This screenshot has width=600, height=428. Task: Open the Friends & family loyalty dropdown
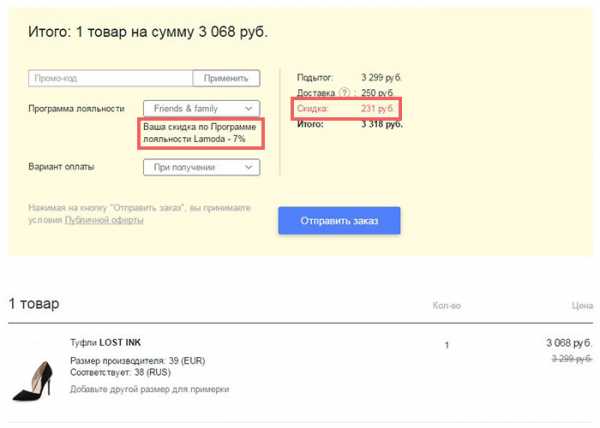[201, 108]
